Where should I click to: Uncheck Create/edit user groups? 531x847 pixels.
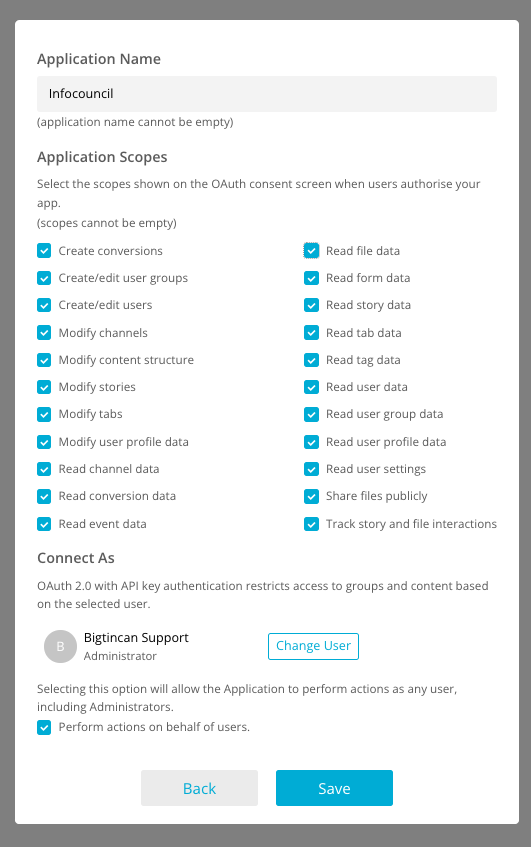pyautogui.click(x=44, y=278)
